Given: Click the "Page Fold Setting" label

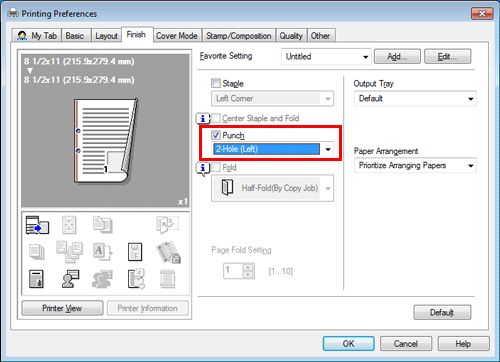Looking at the screenshot, I should [x=241, y=250].
